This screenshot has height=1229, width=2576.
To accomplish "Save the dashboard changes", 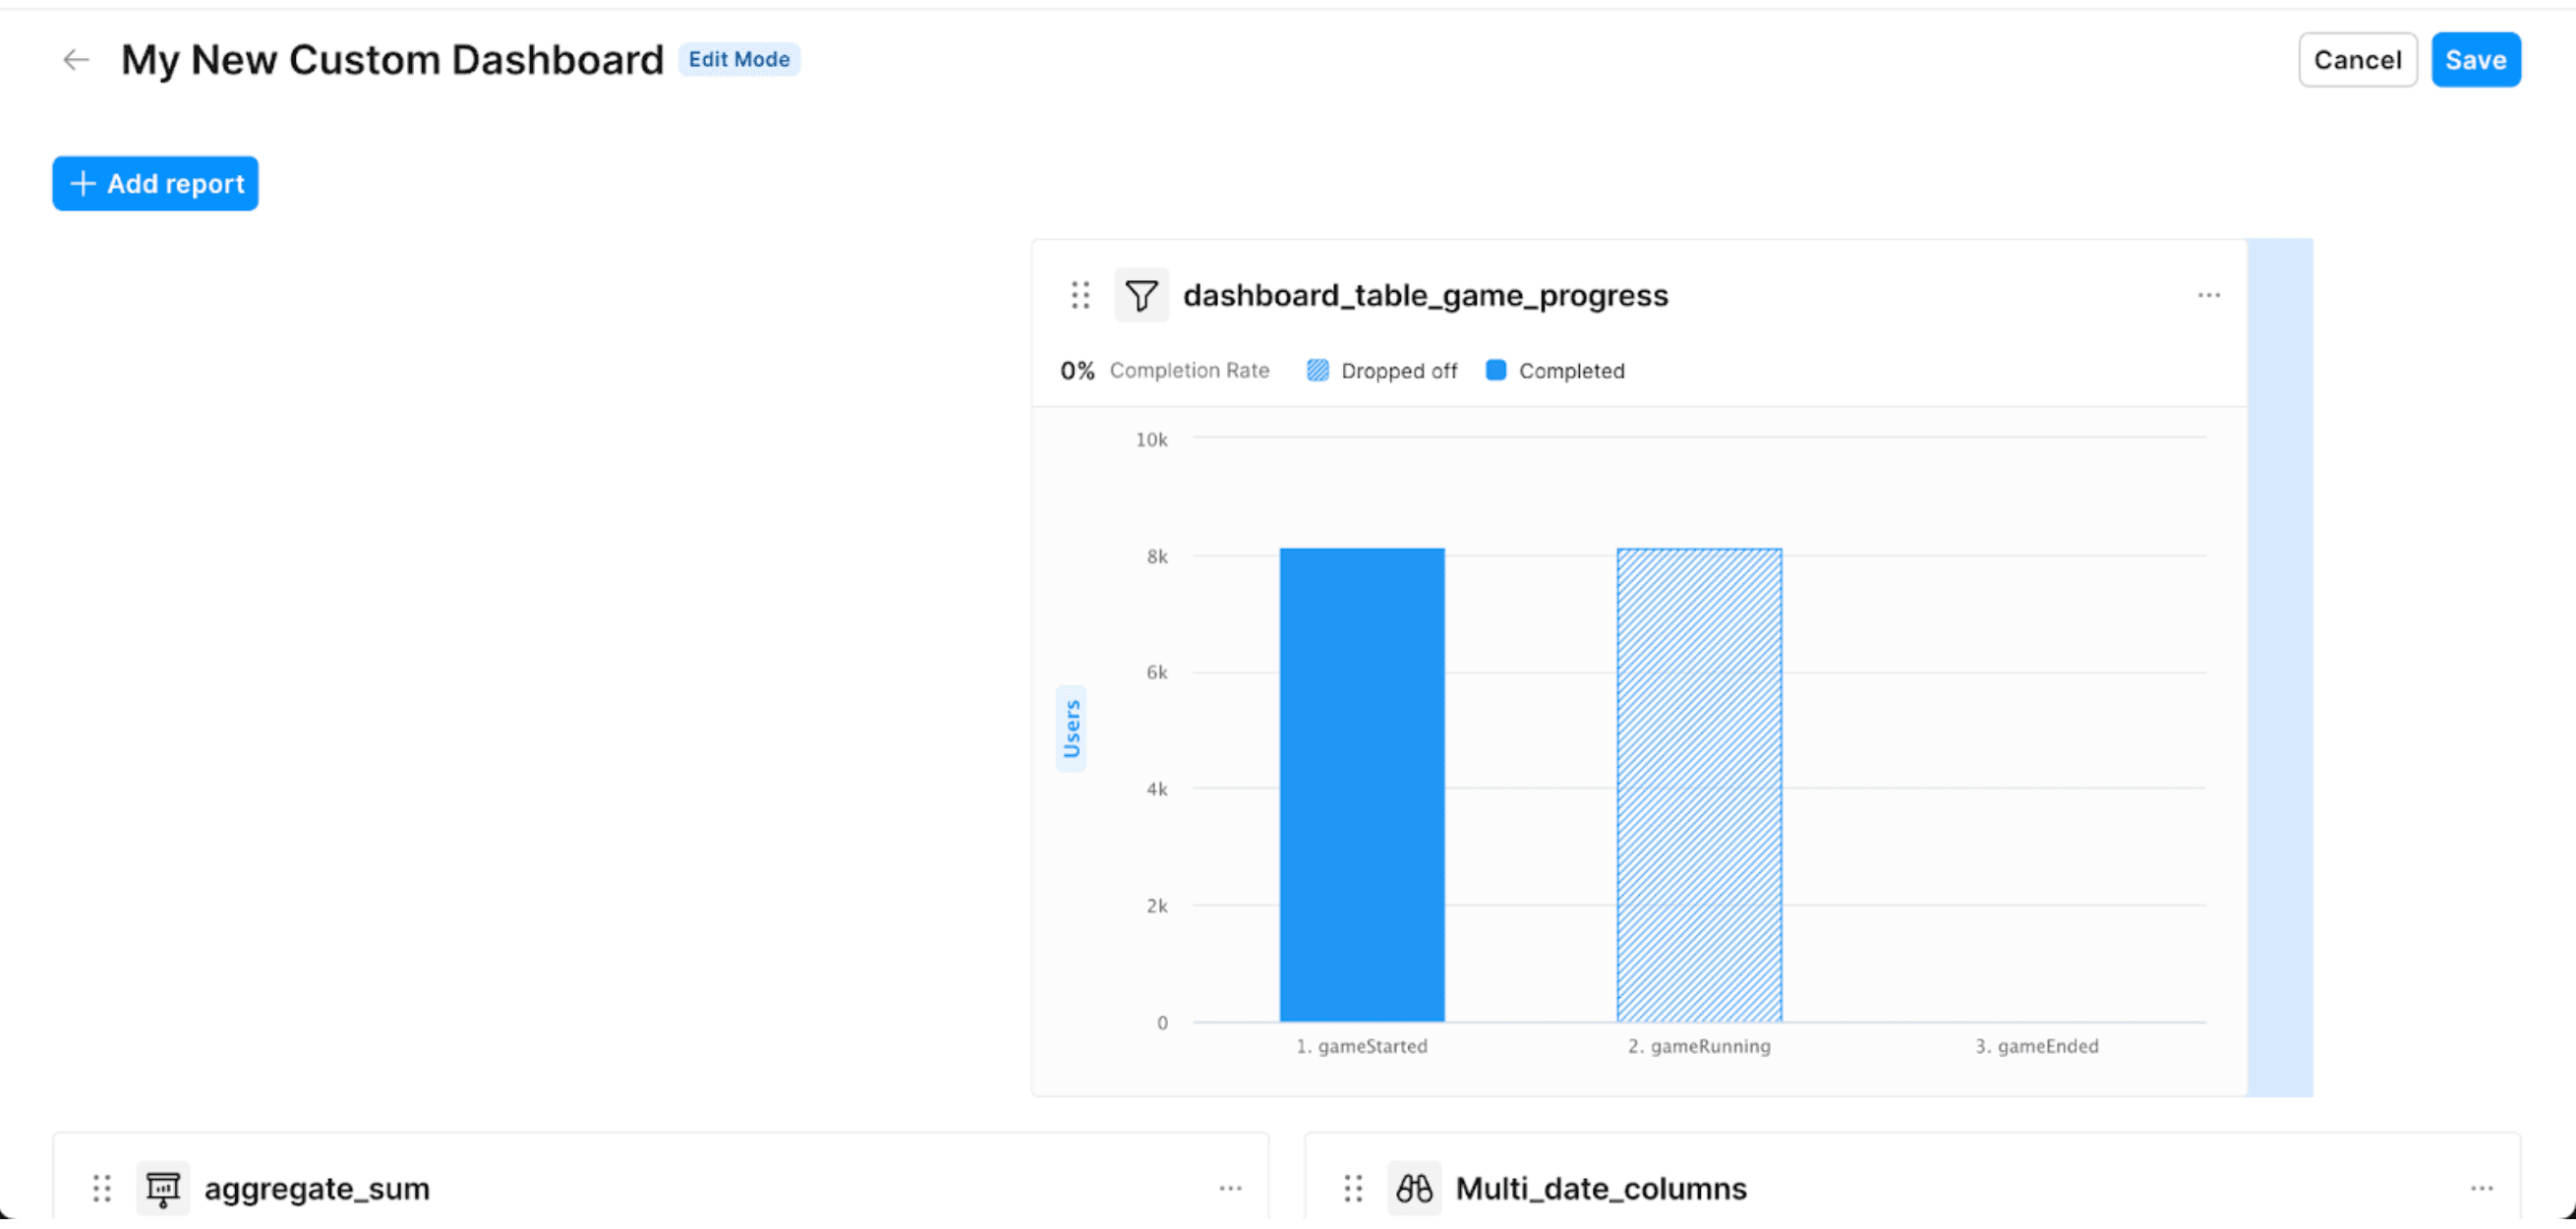I will click(2475, 60).
